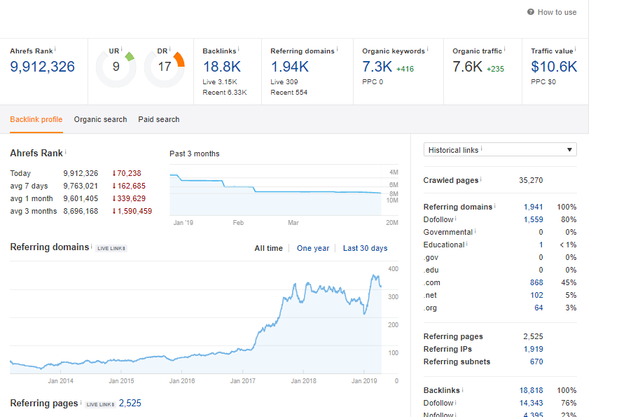Switch to Organic search tab
This screenshot has height=417, width=640.
click(100, 120)
